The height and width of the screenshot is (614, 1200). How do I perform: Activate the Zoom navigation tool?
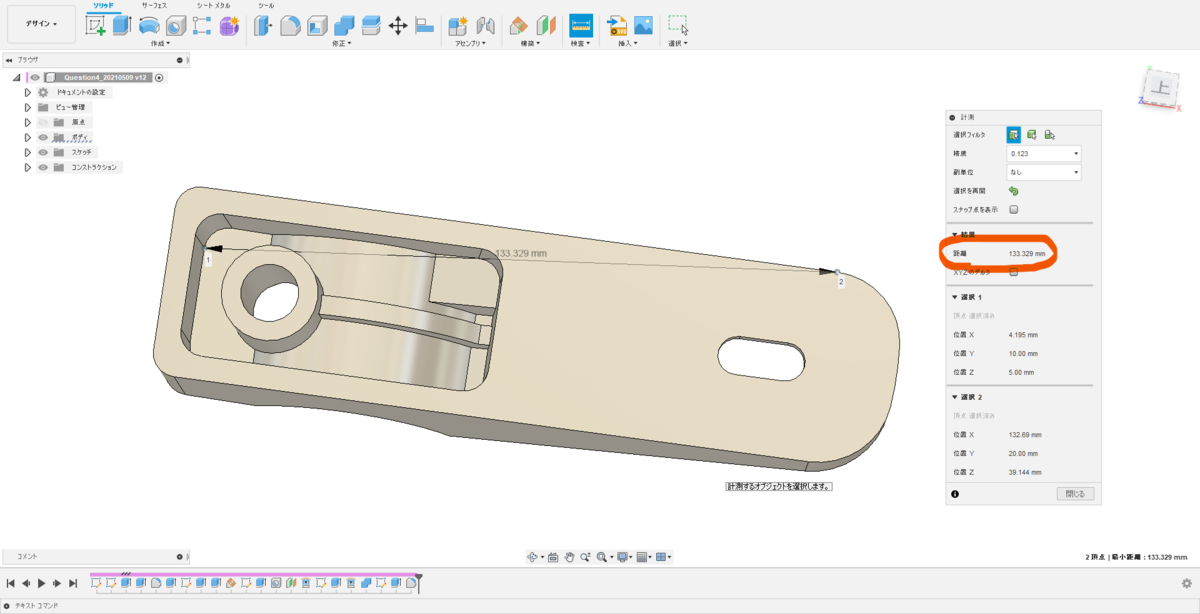(x=585, y=556)
